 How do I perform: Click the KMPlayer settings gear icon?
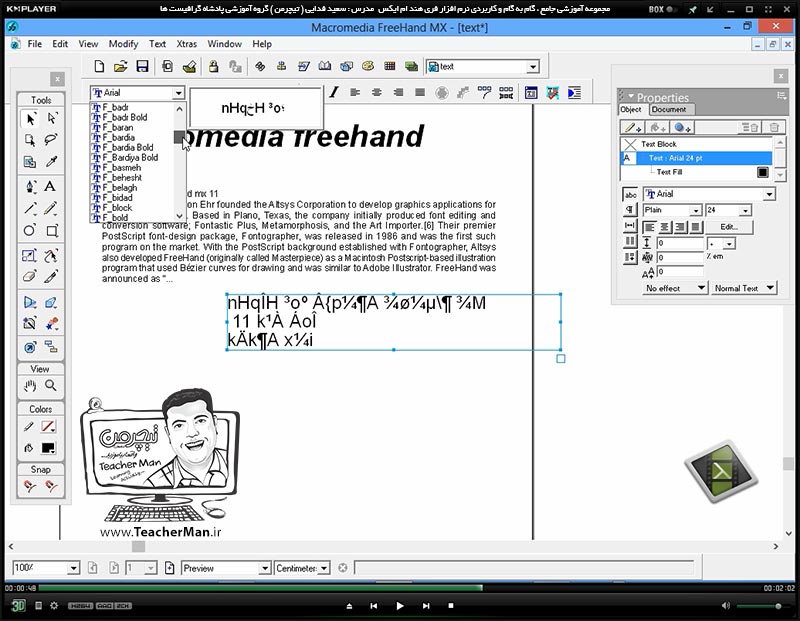(54, 606)
